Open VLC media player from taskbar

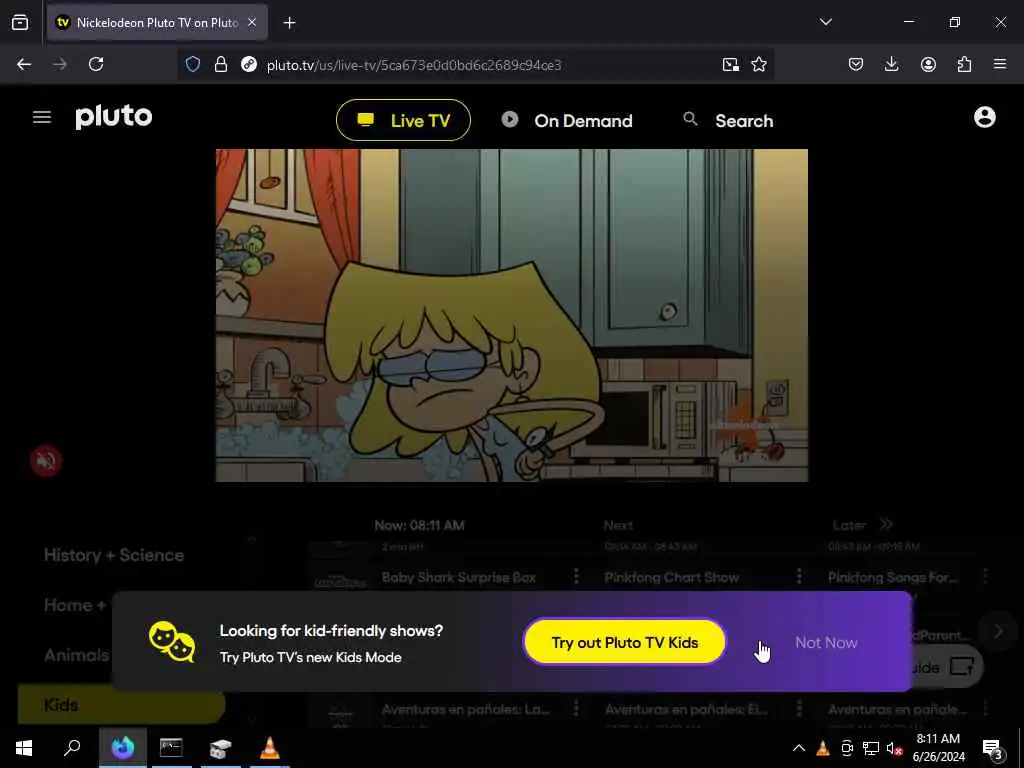tap(270, 748)
